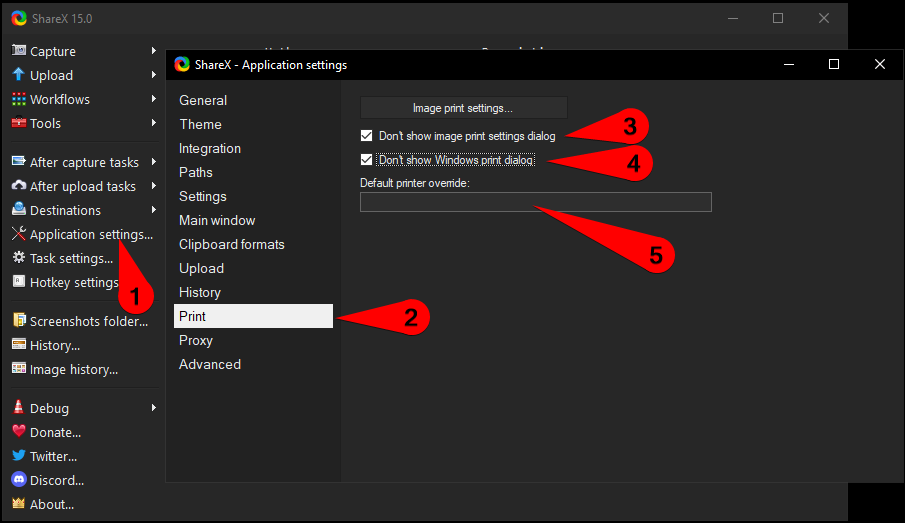Click ShareX 15.0 main window logo
The height and width of the screenshot is (523, 905).
[x=19, y=18]
